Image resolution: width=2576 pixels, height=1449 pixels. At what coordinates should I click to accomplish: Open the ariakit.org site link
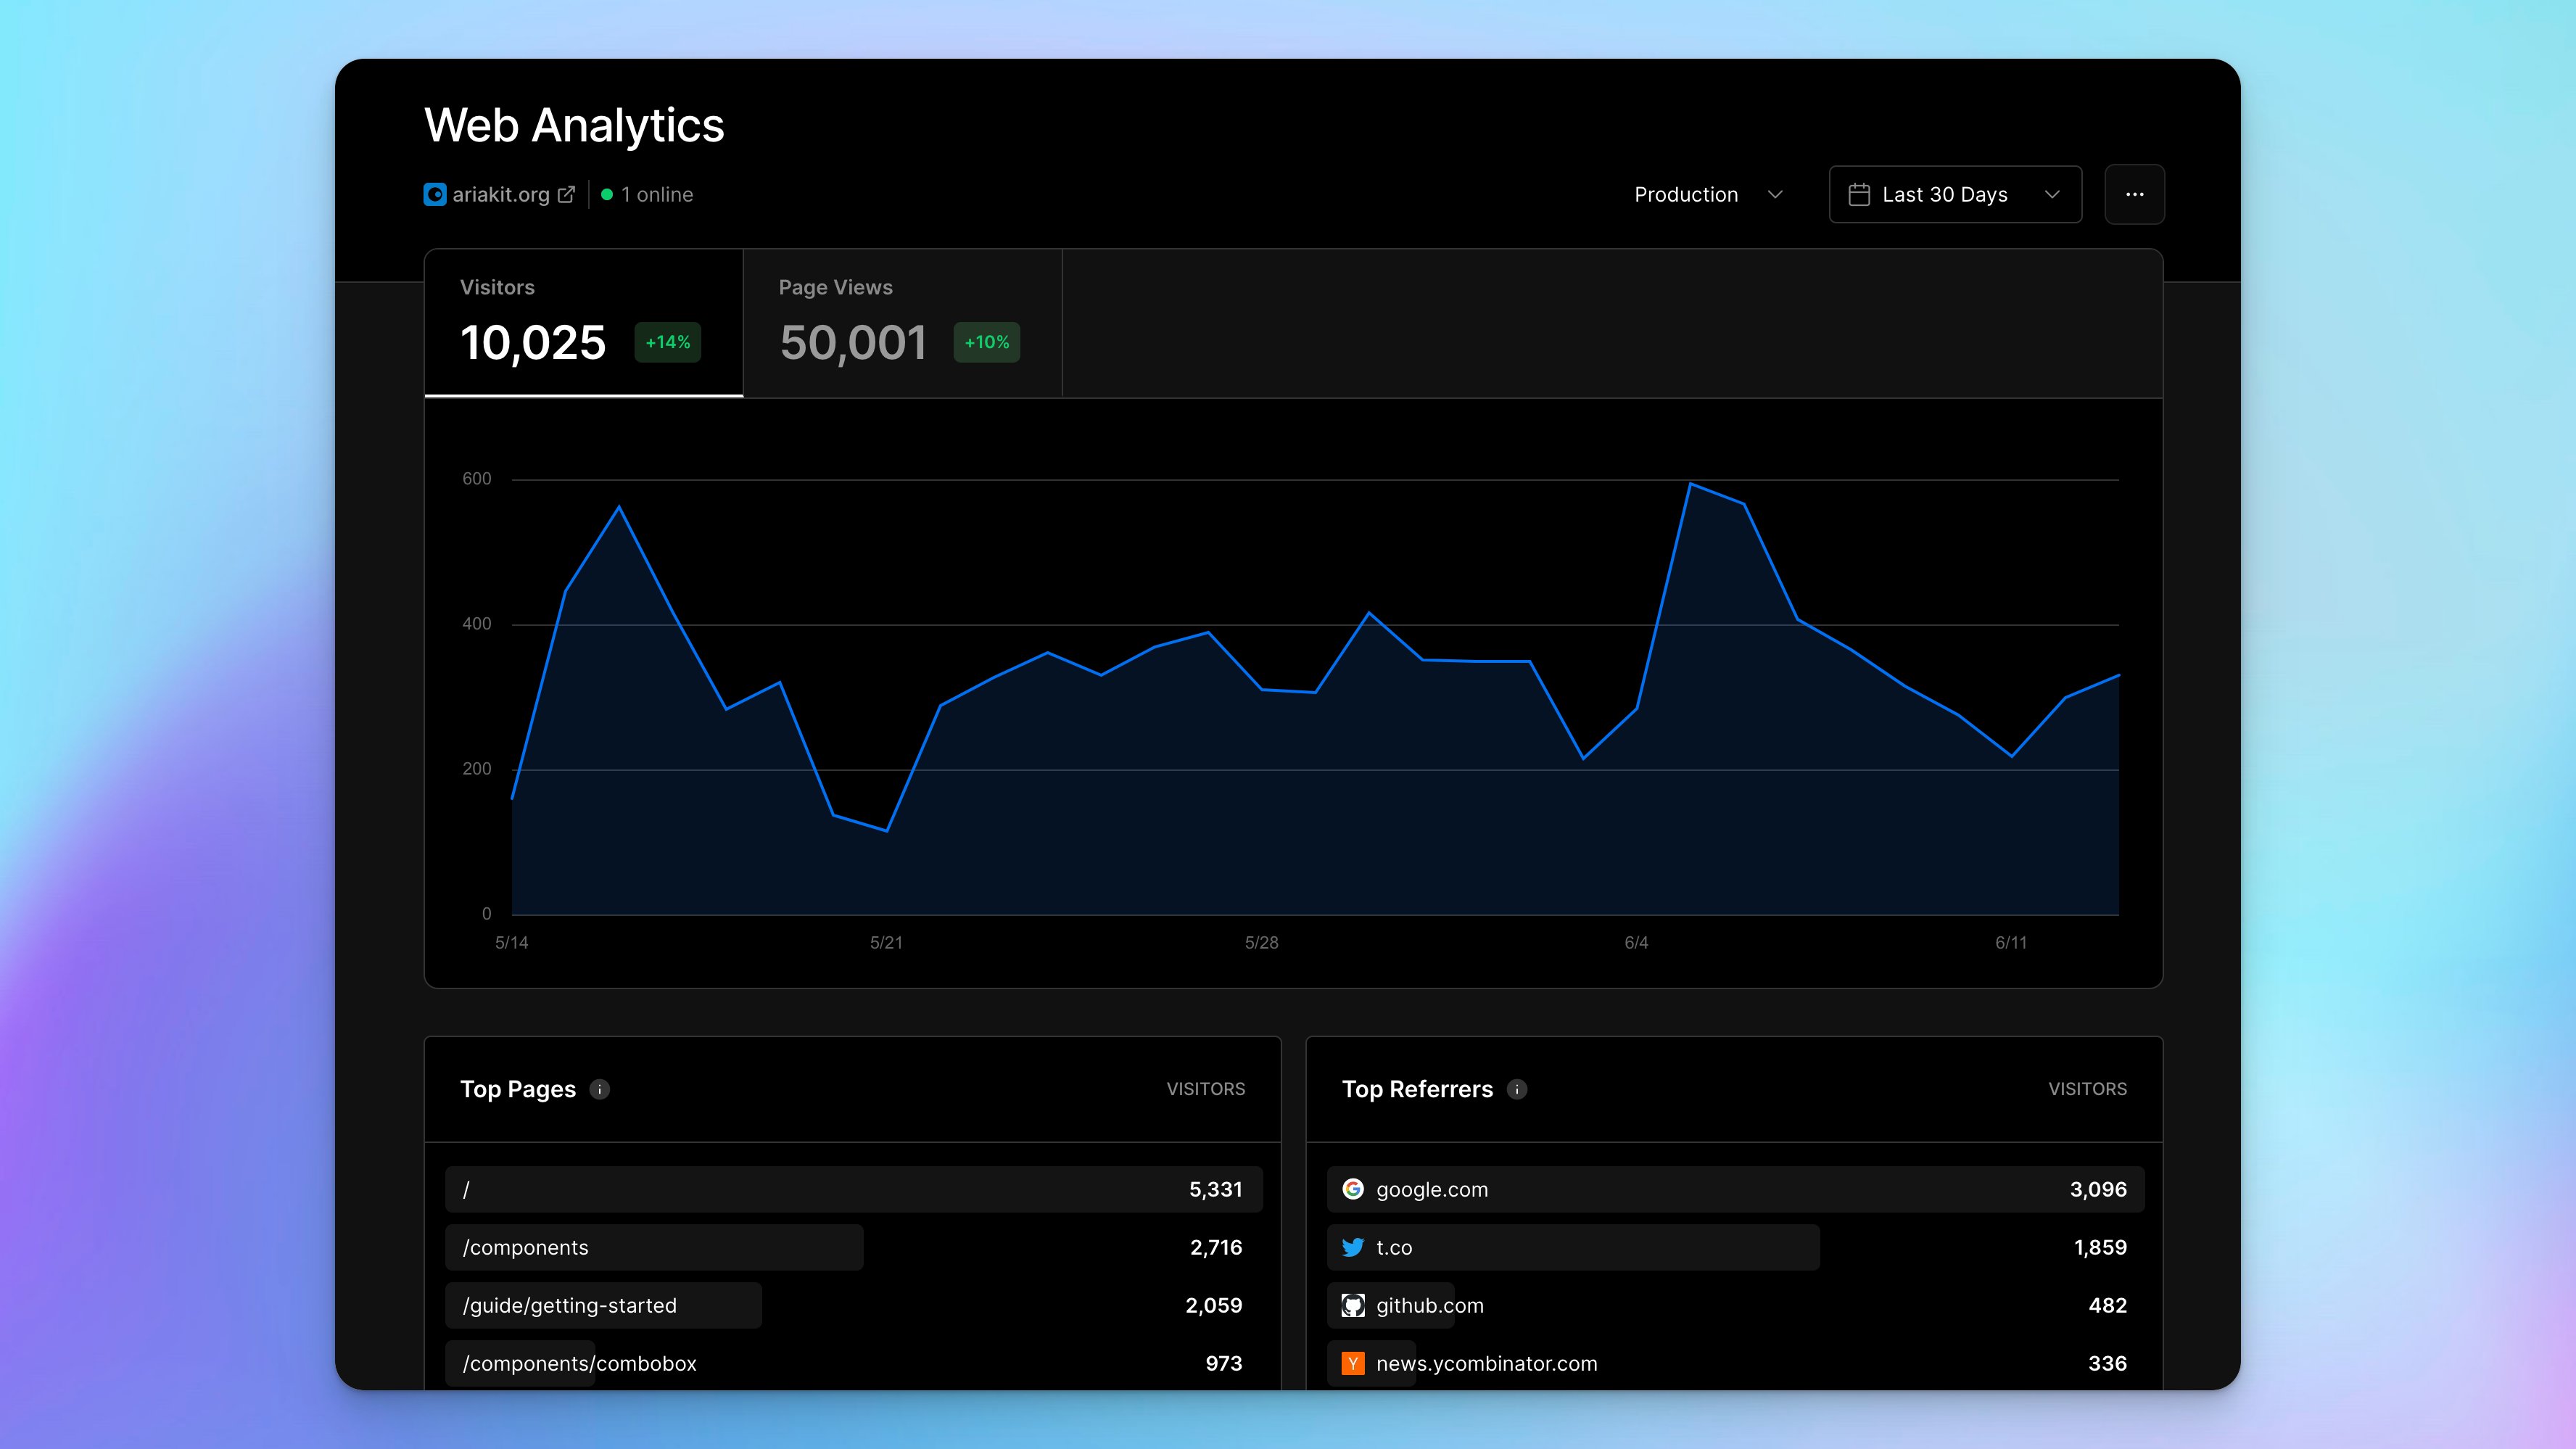(x=500, y=194)
